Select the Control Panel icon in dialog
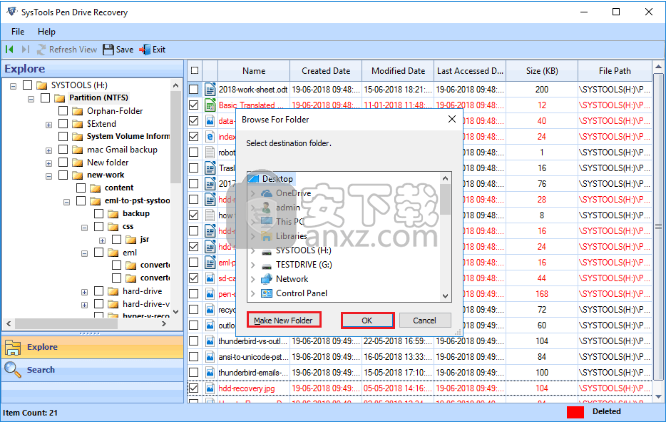This screenshot has width=669, height=422. (267, 294)
